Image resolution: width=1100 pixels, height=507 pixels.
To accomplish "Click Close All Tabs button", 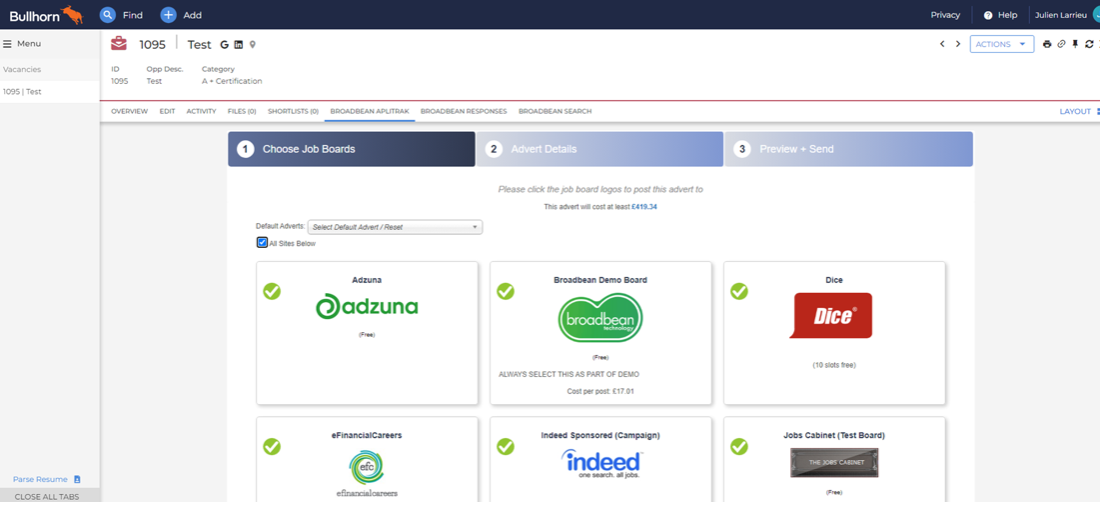I will pos(47,496).
